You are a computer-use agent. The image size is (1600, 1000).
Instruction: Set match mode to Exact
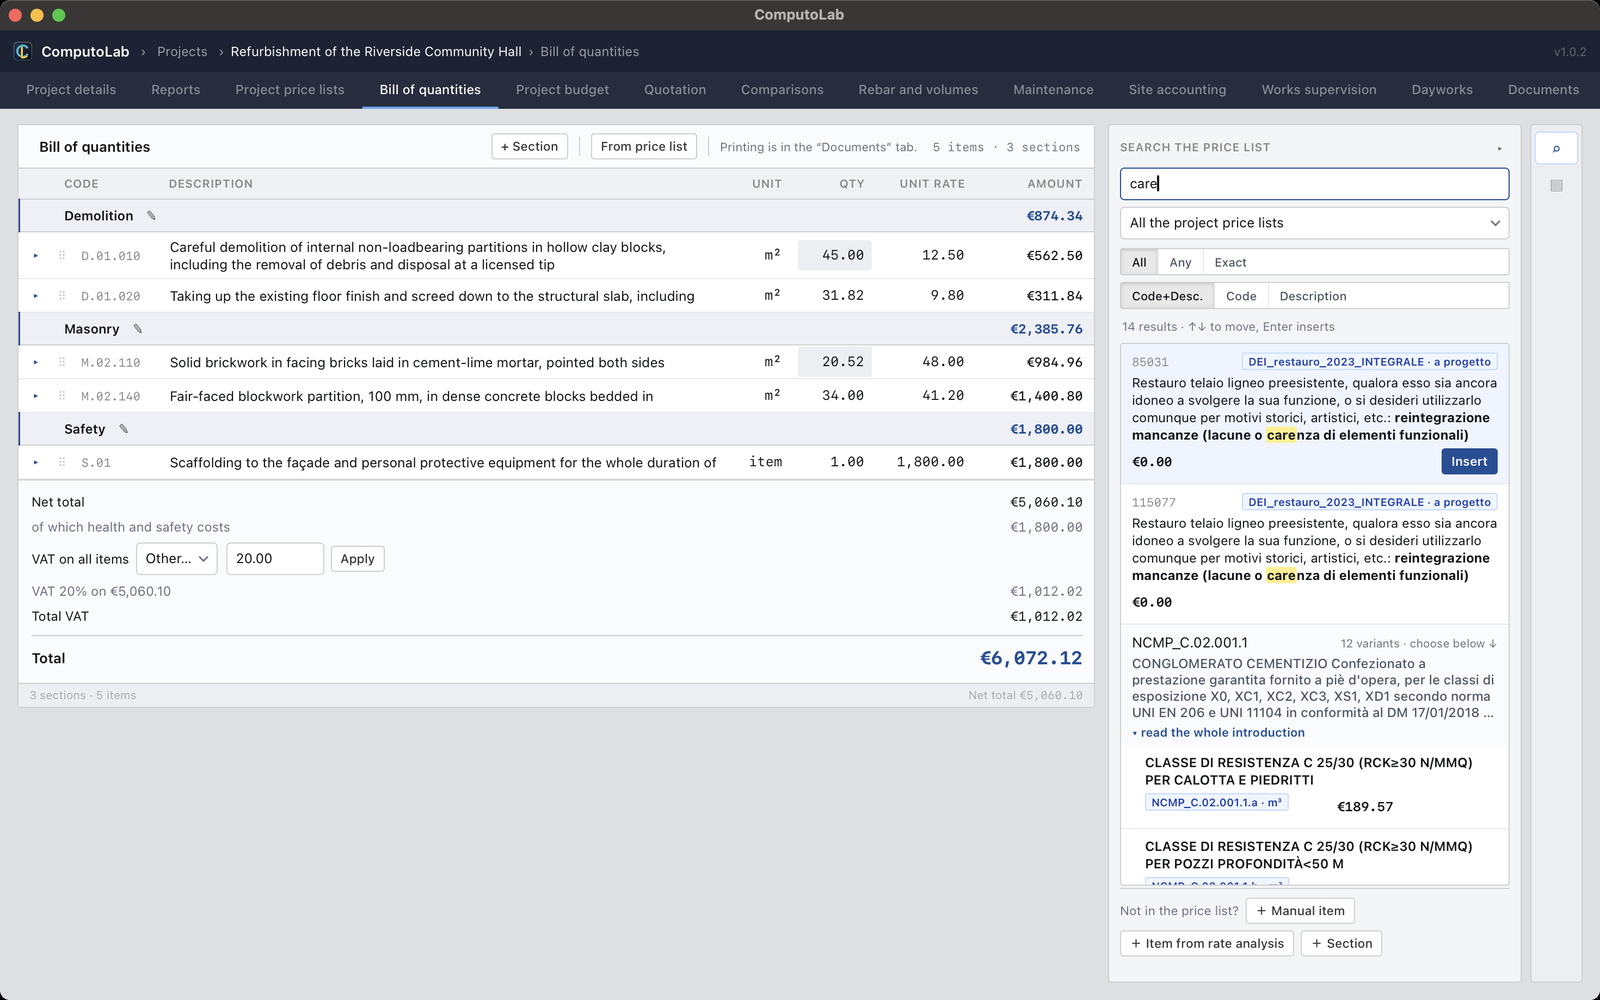point(1230,262)
